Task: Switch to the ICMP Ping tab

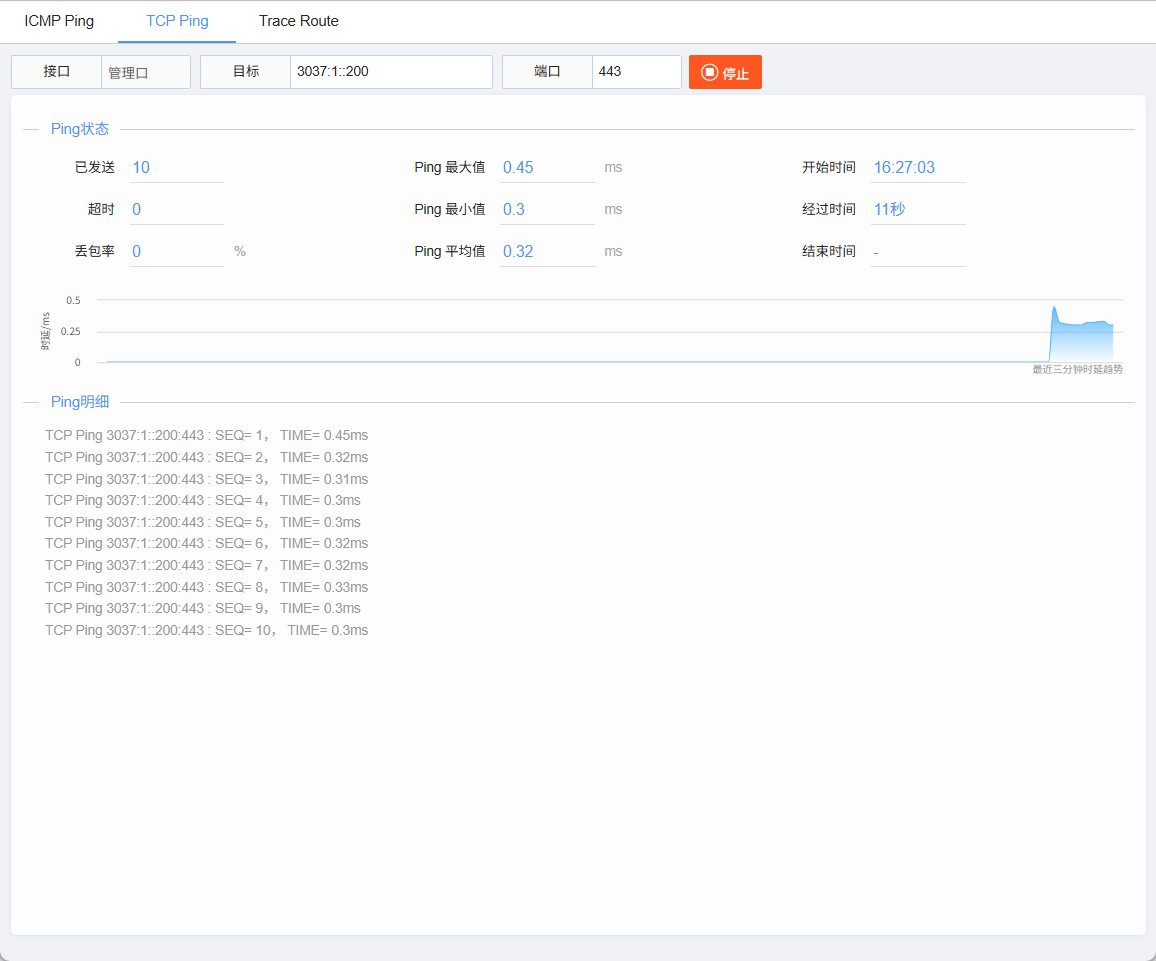Action: (59, 21)
